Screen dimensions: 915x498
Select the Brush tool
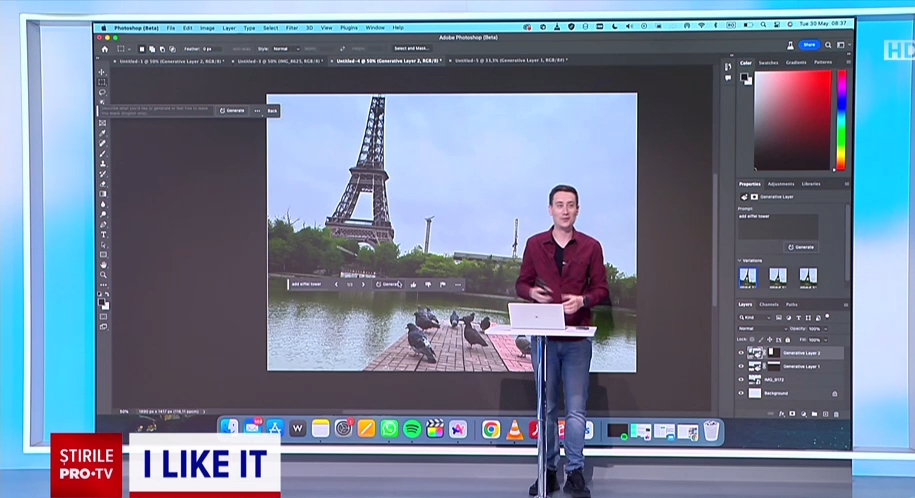pyautogui.click(x=103, y=154)
